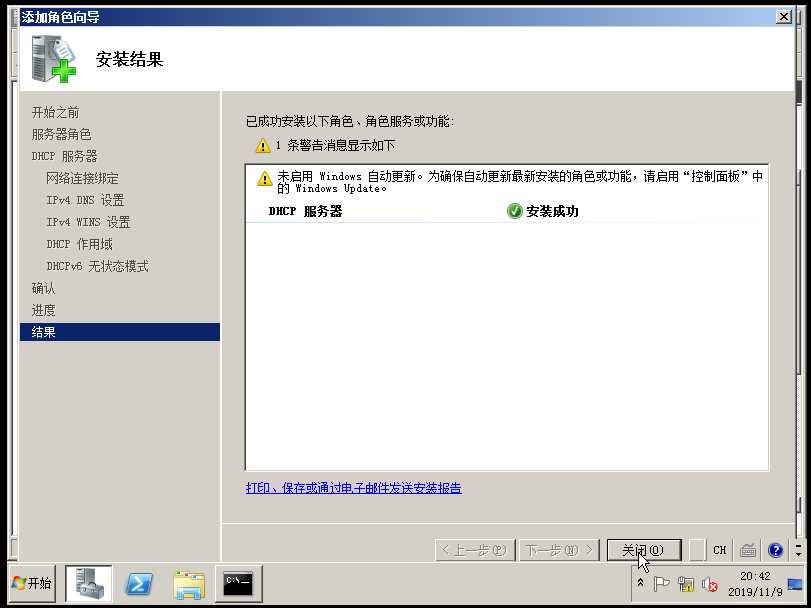Click the 安装成功 status text
The width and height of the screenshot is (811, 608).
552,211
